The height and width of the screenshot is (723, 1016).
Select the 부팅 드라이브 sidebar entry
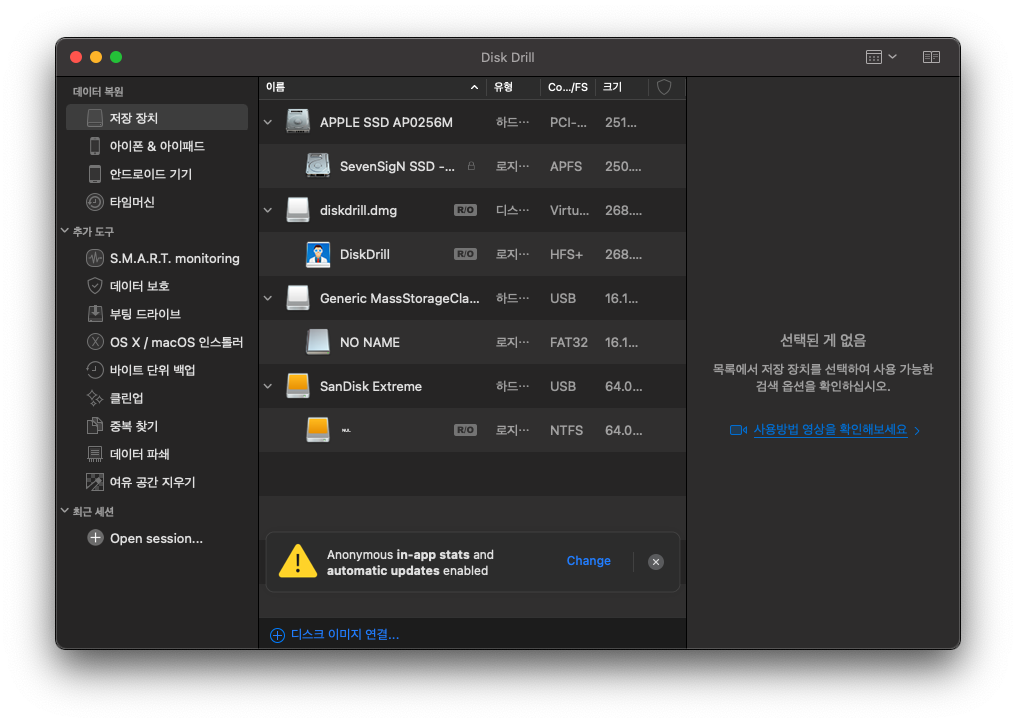(157, 314)
